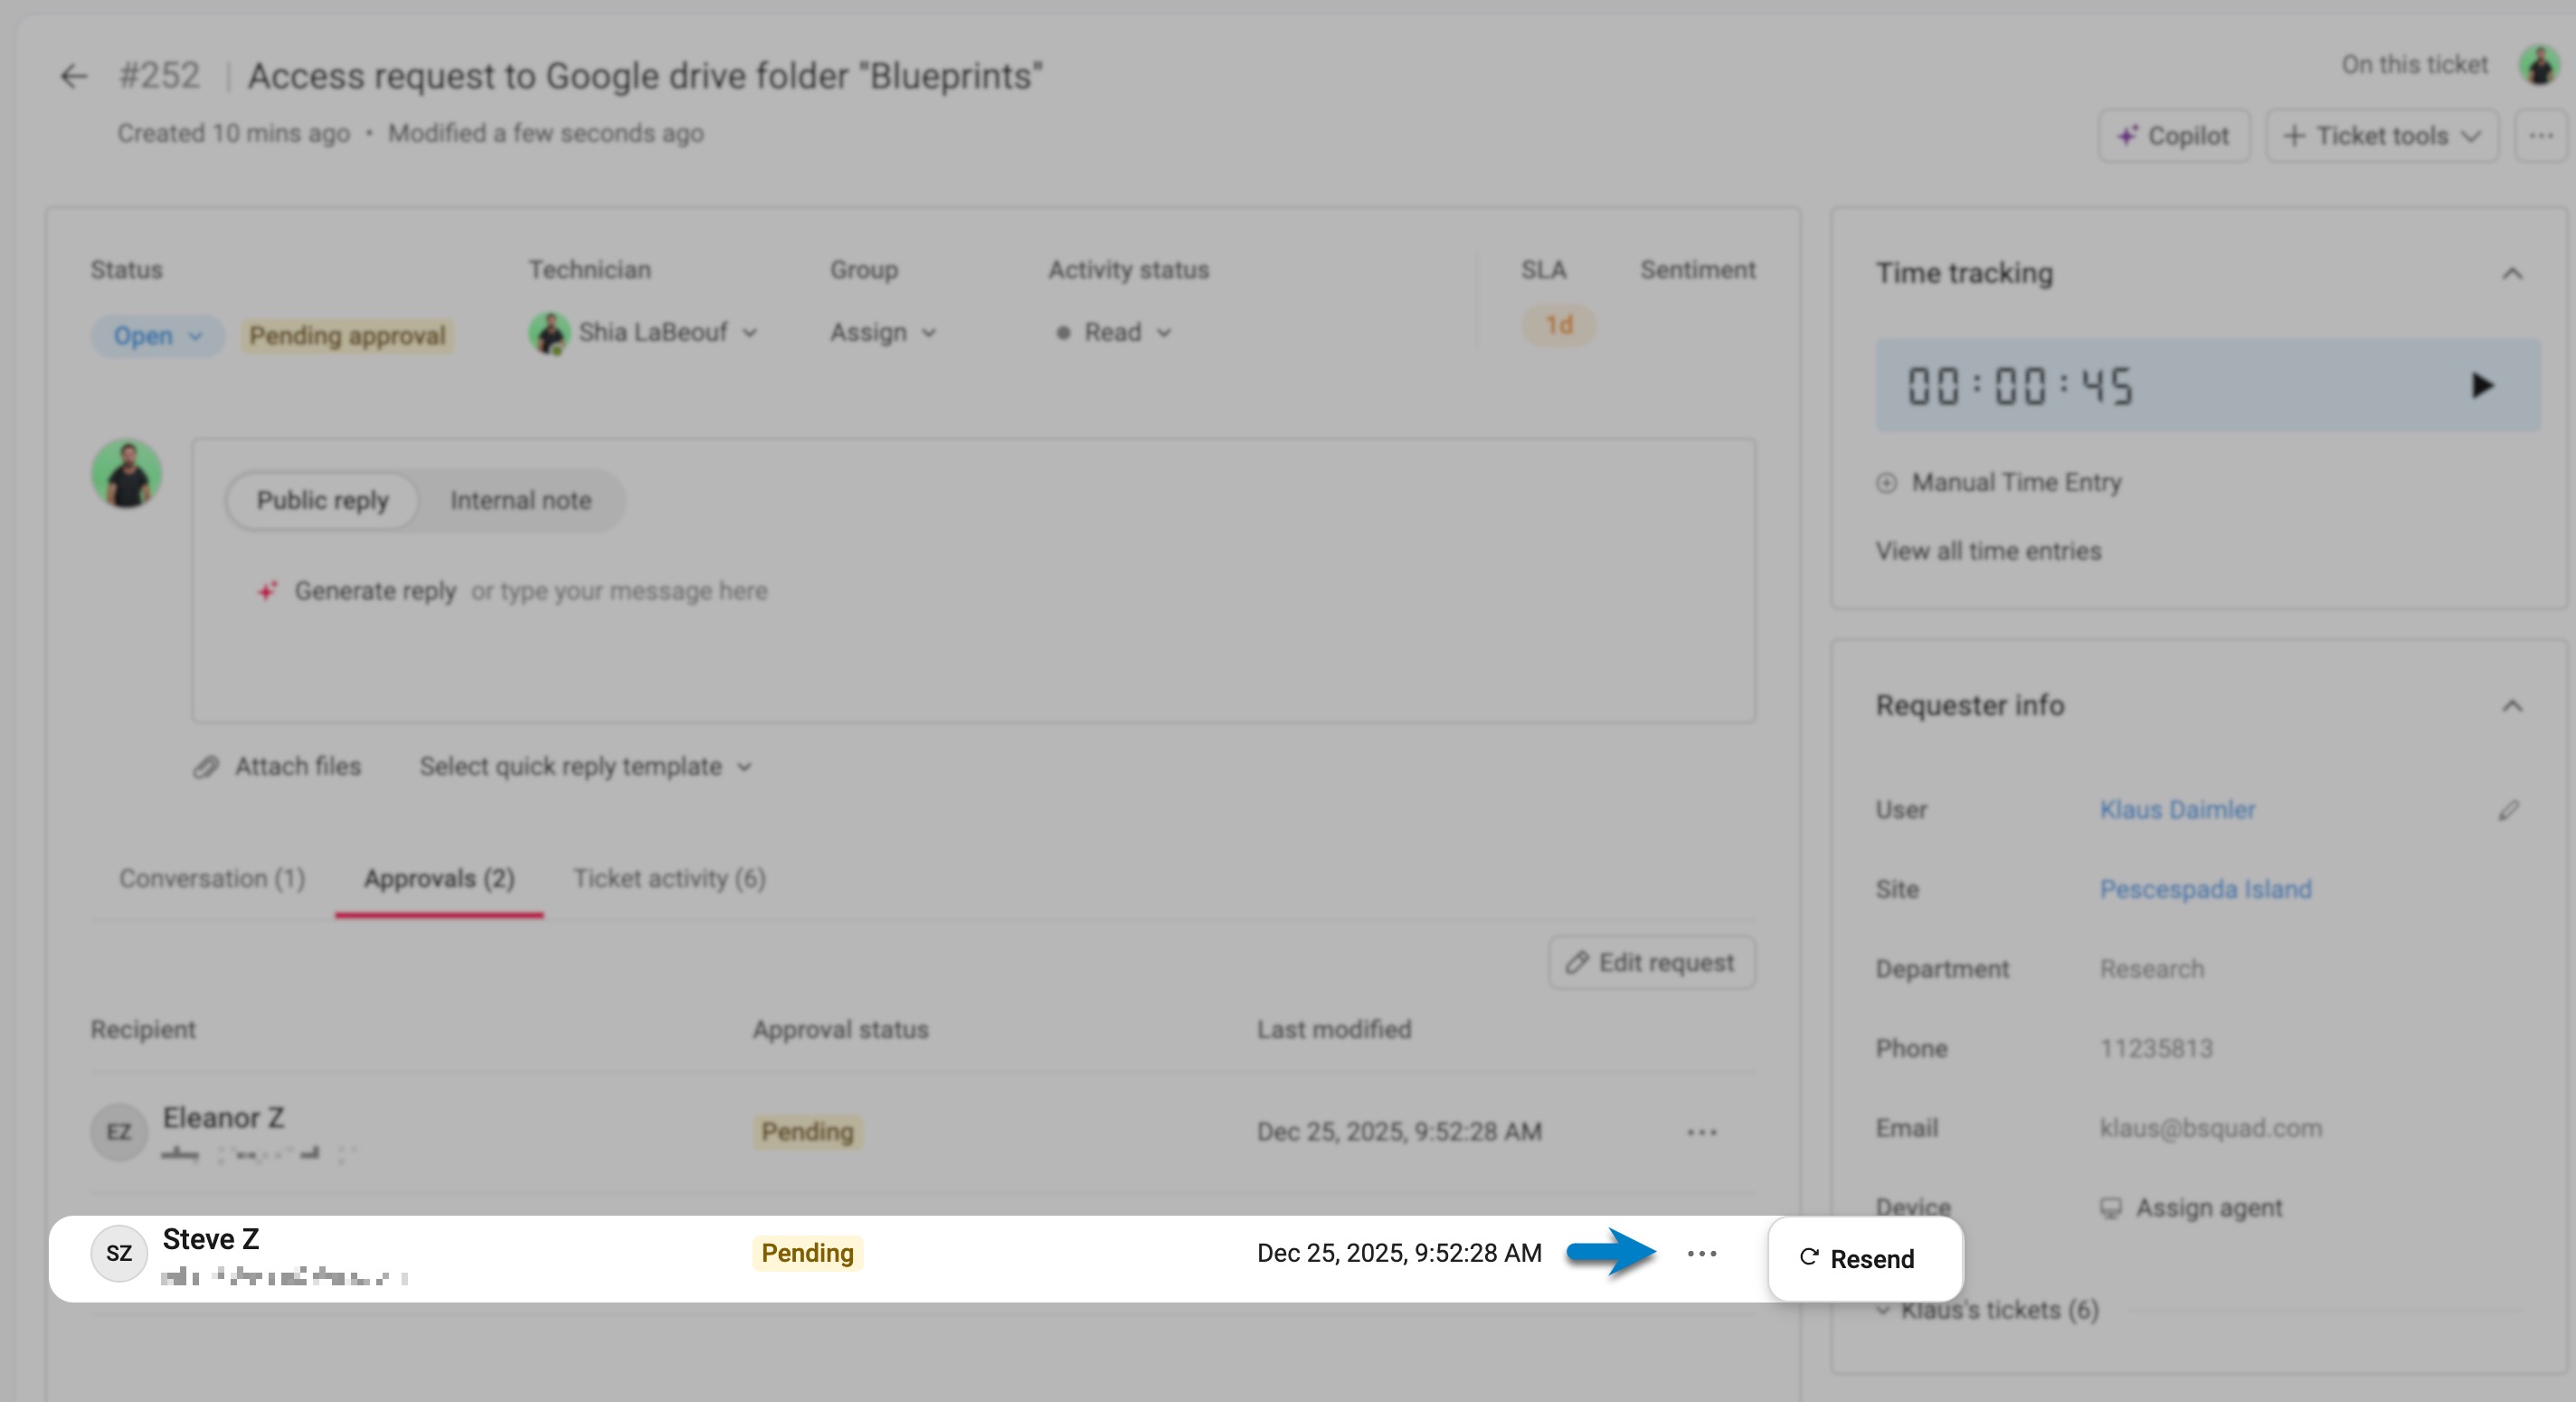Click the Recipient column header
2576x1402 pixels.
point(143,1030)
